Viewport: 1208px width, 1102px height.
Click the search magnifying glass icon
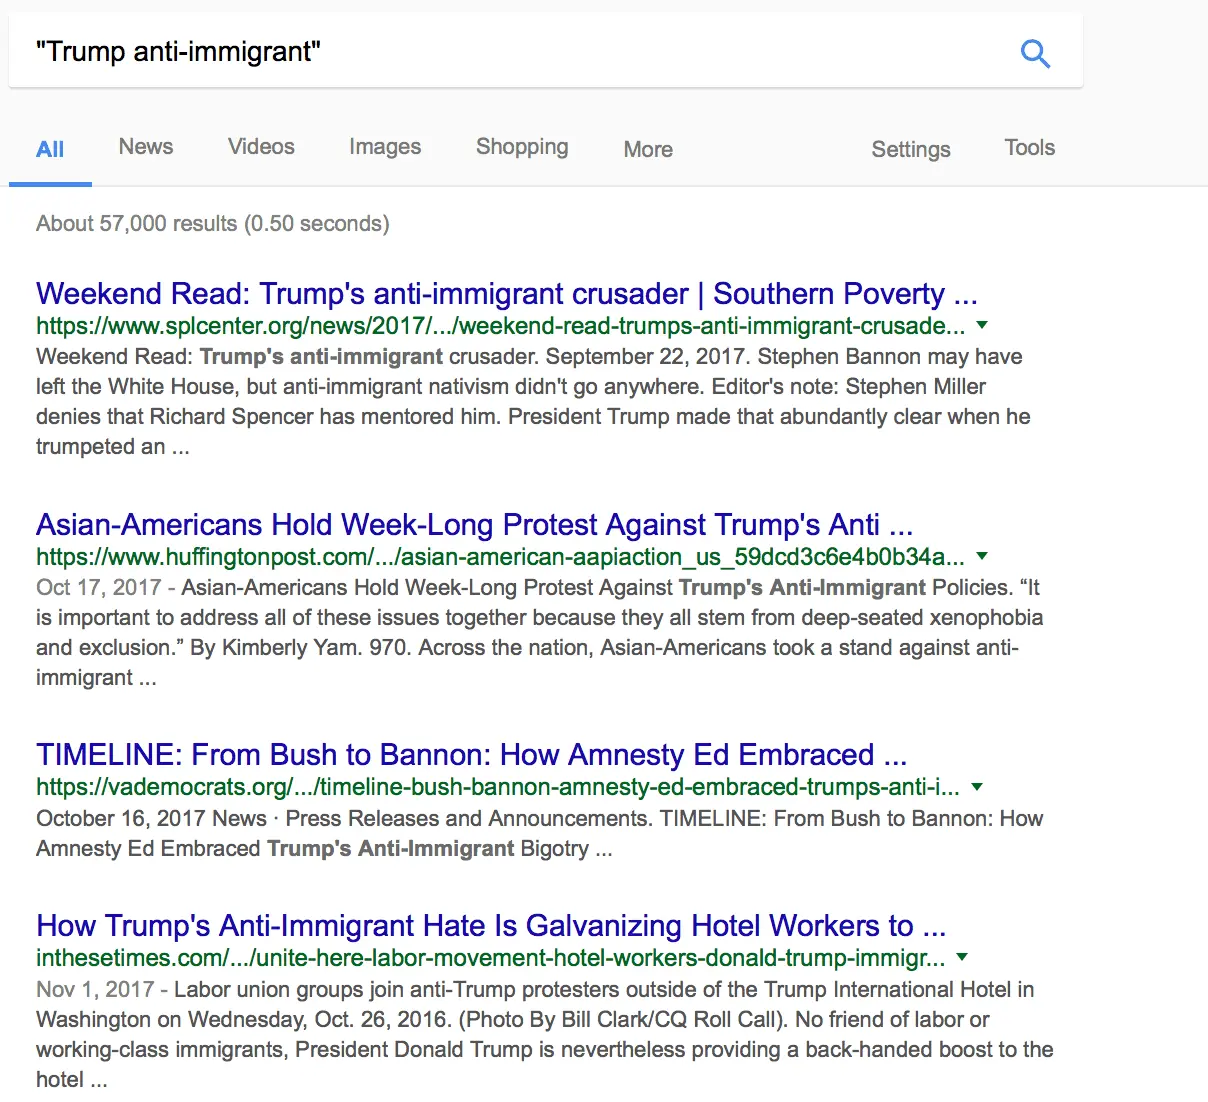tap(1036, 53)
